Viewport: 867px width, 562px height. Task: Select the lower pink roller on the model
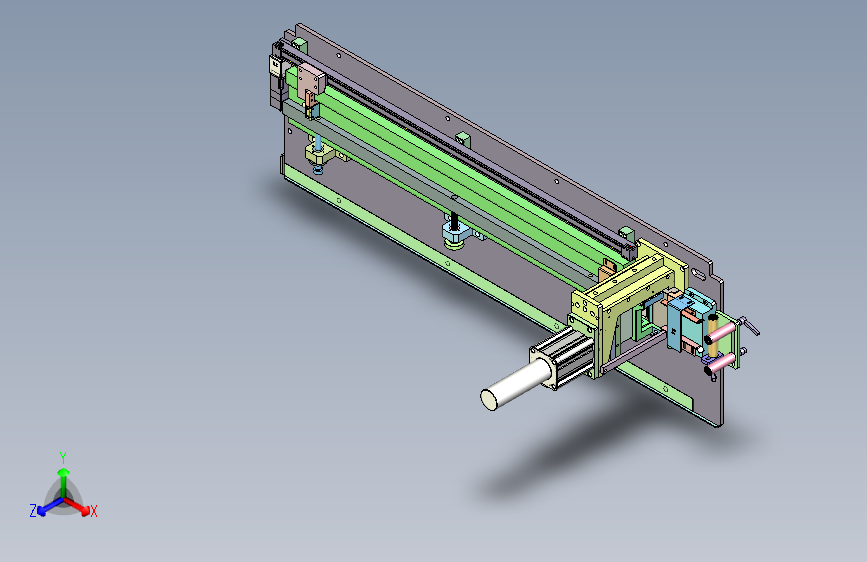tap(722, 362)
